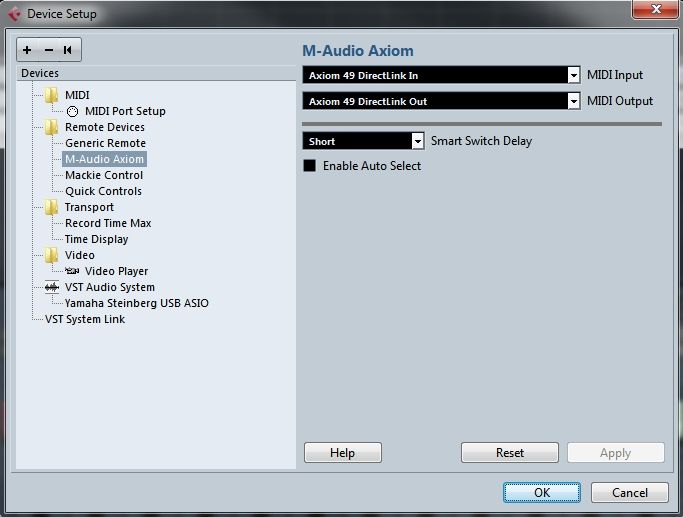Click the VST Audio System waveform icon

52,287
